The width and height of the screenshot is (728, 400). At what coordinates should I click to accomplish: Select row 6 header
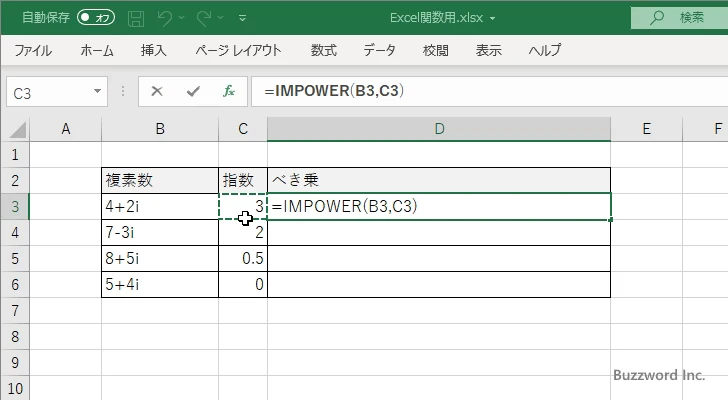coord(15,284)
